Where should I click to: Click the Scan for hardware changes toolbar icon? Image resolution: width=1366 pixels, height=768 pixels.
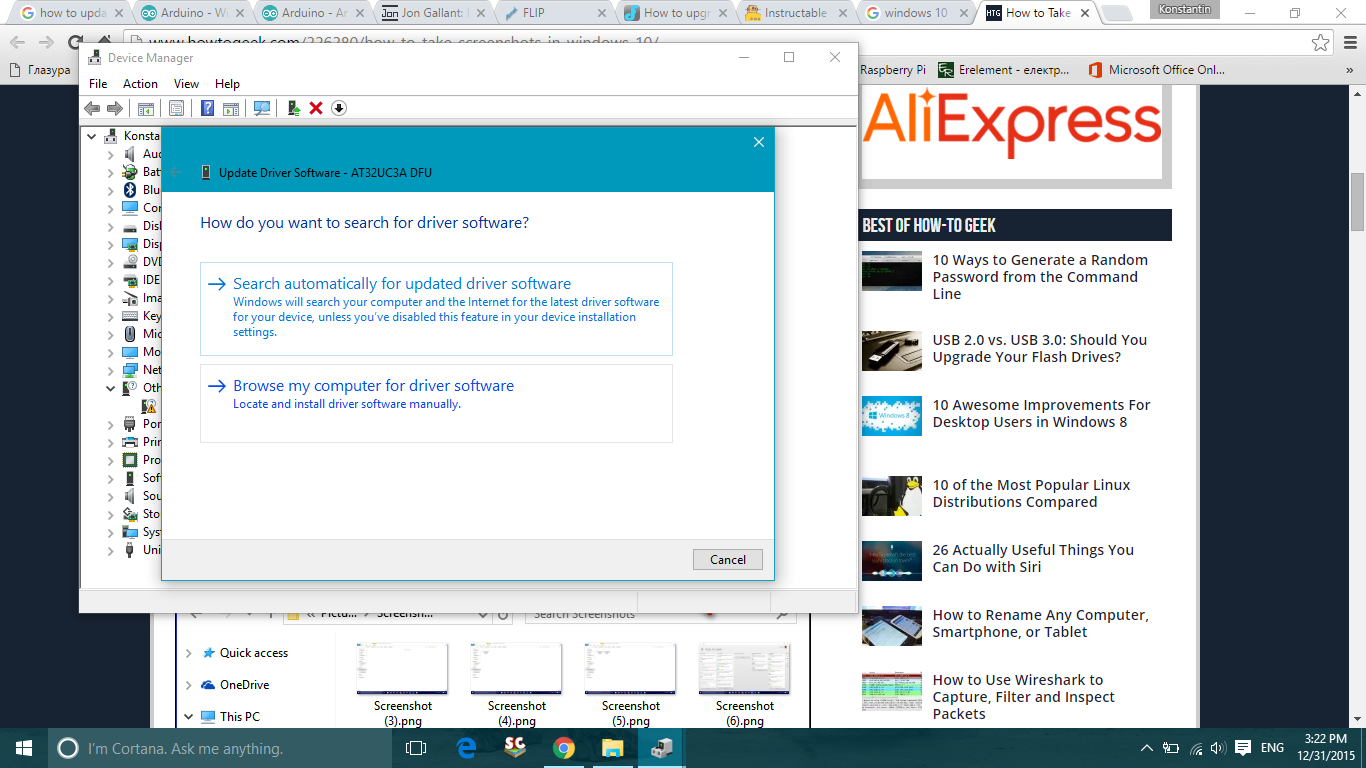261,107
